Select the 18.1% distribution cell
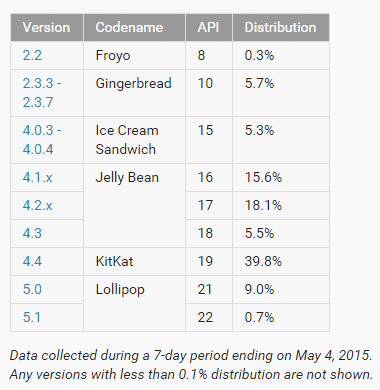This screenshot has height=390, width=380. tap(281, 205)
